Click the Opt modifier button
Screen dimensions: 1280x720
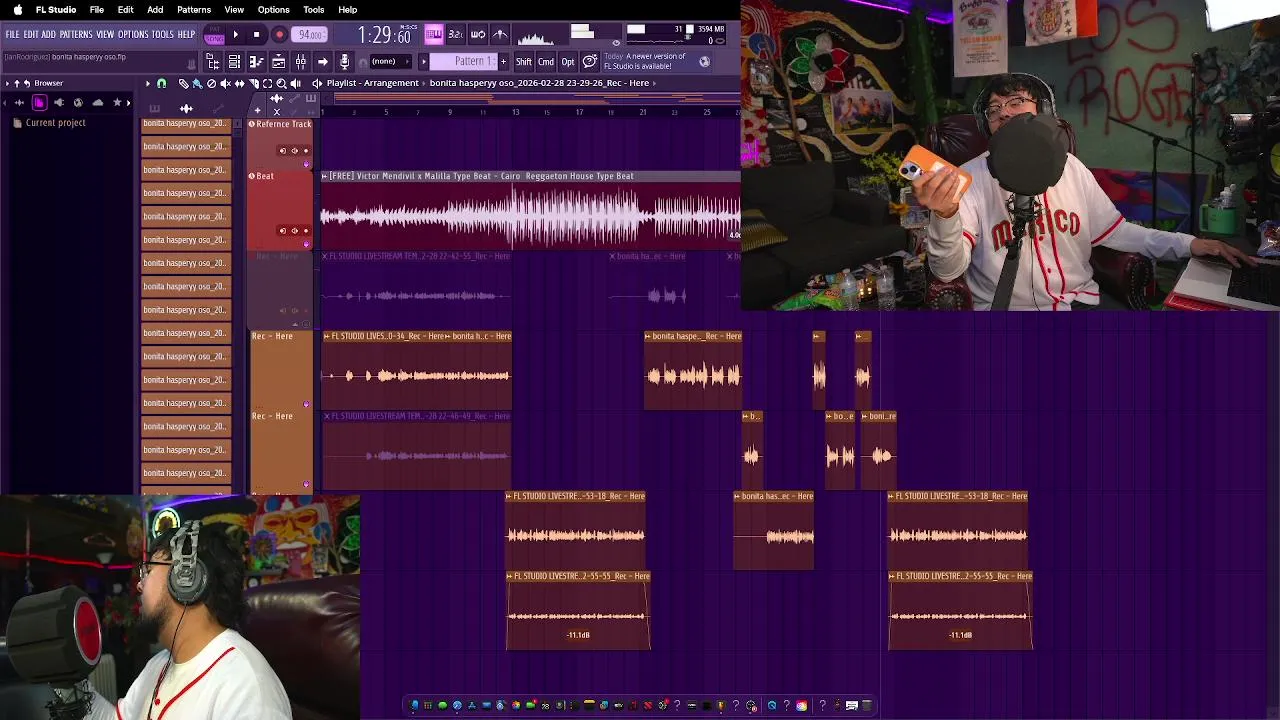pos(568,62)
